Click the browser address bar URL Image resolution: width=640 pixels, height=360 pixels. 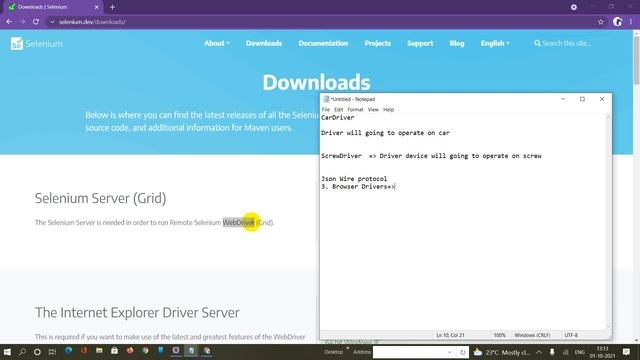pos(92,22)
